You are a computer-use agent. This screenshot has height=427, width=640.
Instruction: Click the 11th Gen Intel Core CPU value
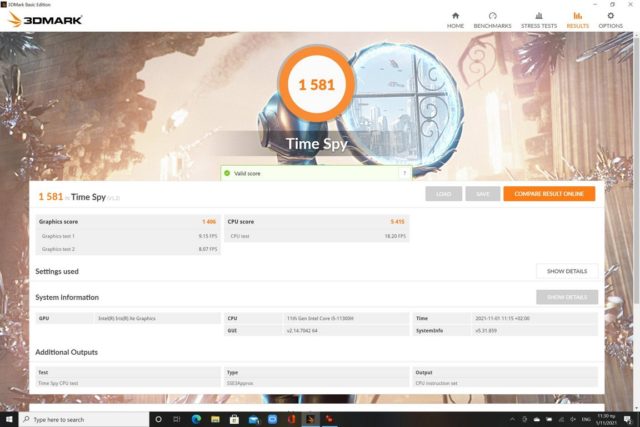(320, 318)
